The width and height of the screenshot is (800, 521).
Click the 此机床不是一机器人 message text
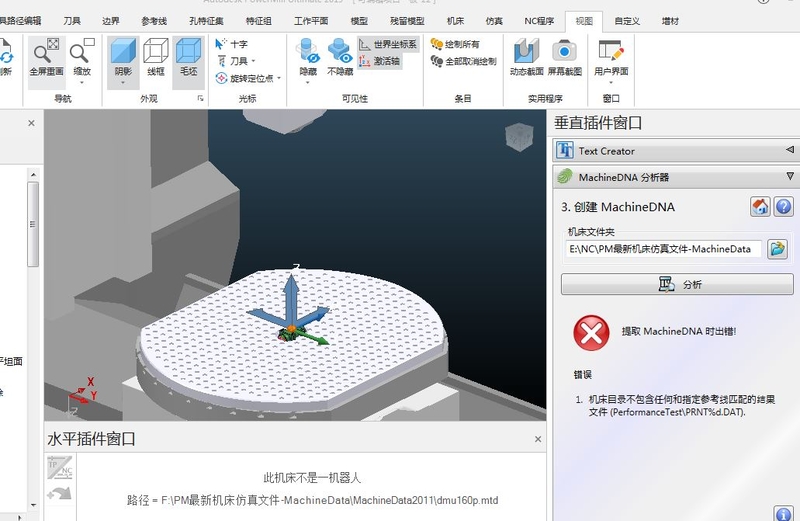312,478
